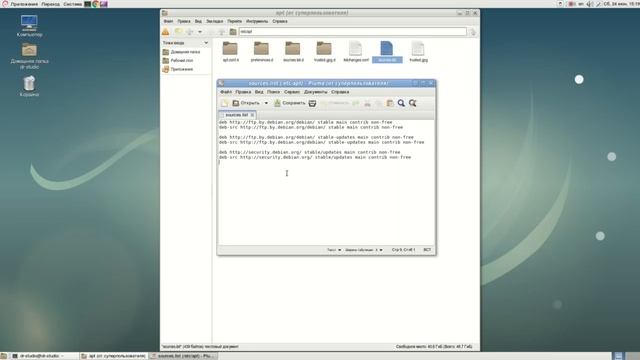
Task: Click the icon at right of location bar
Action: coord(473,32)
